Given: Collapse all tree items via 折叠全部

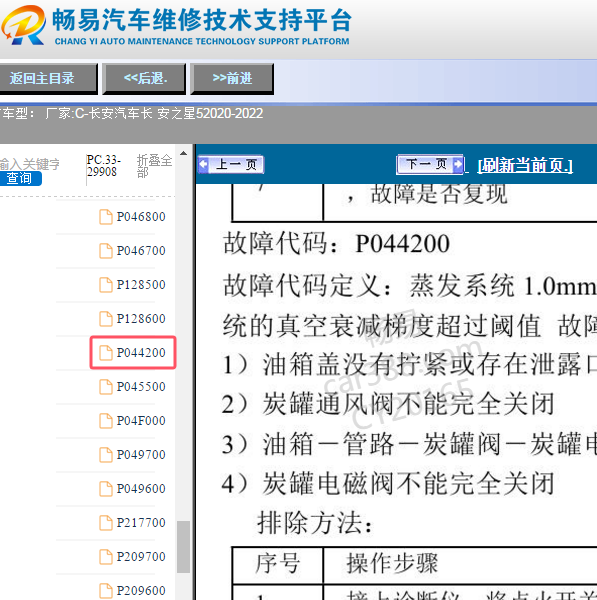Looking at the screenshot, I should click(155, 166).
